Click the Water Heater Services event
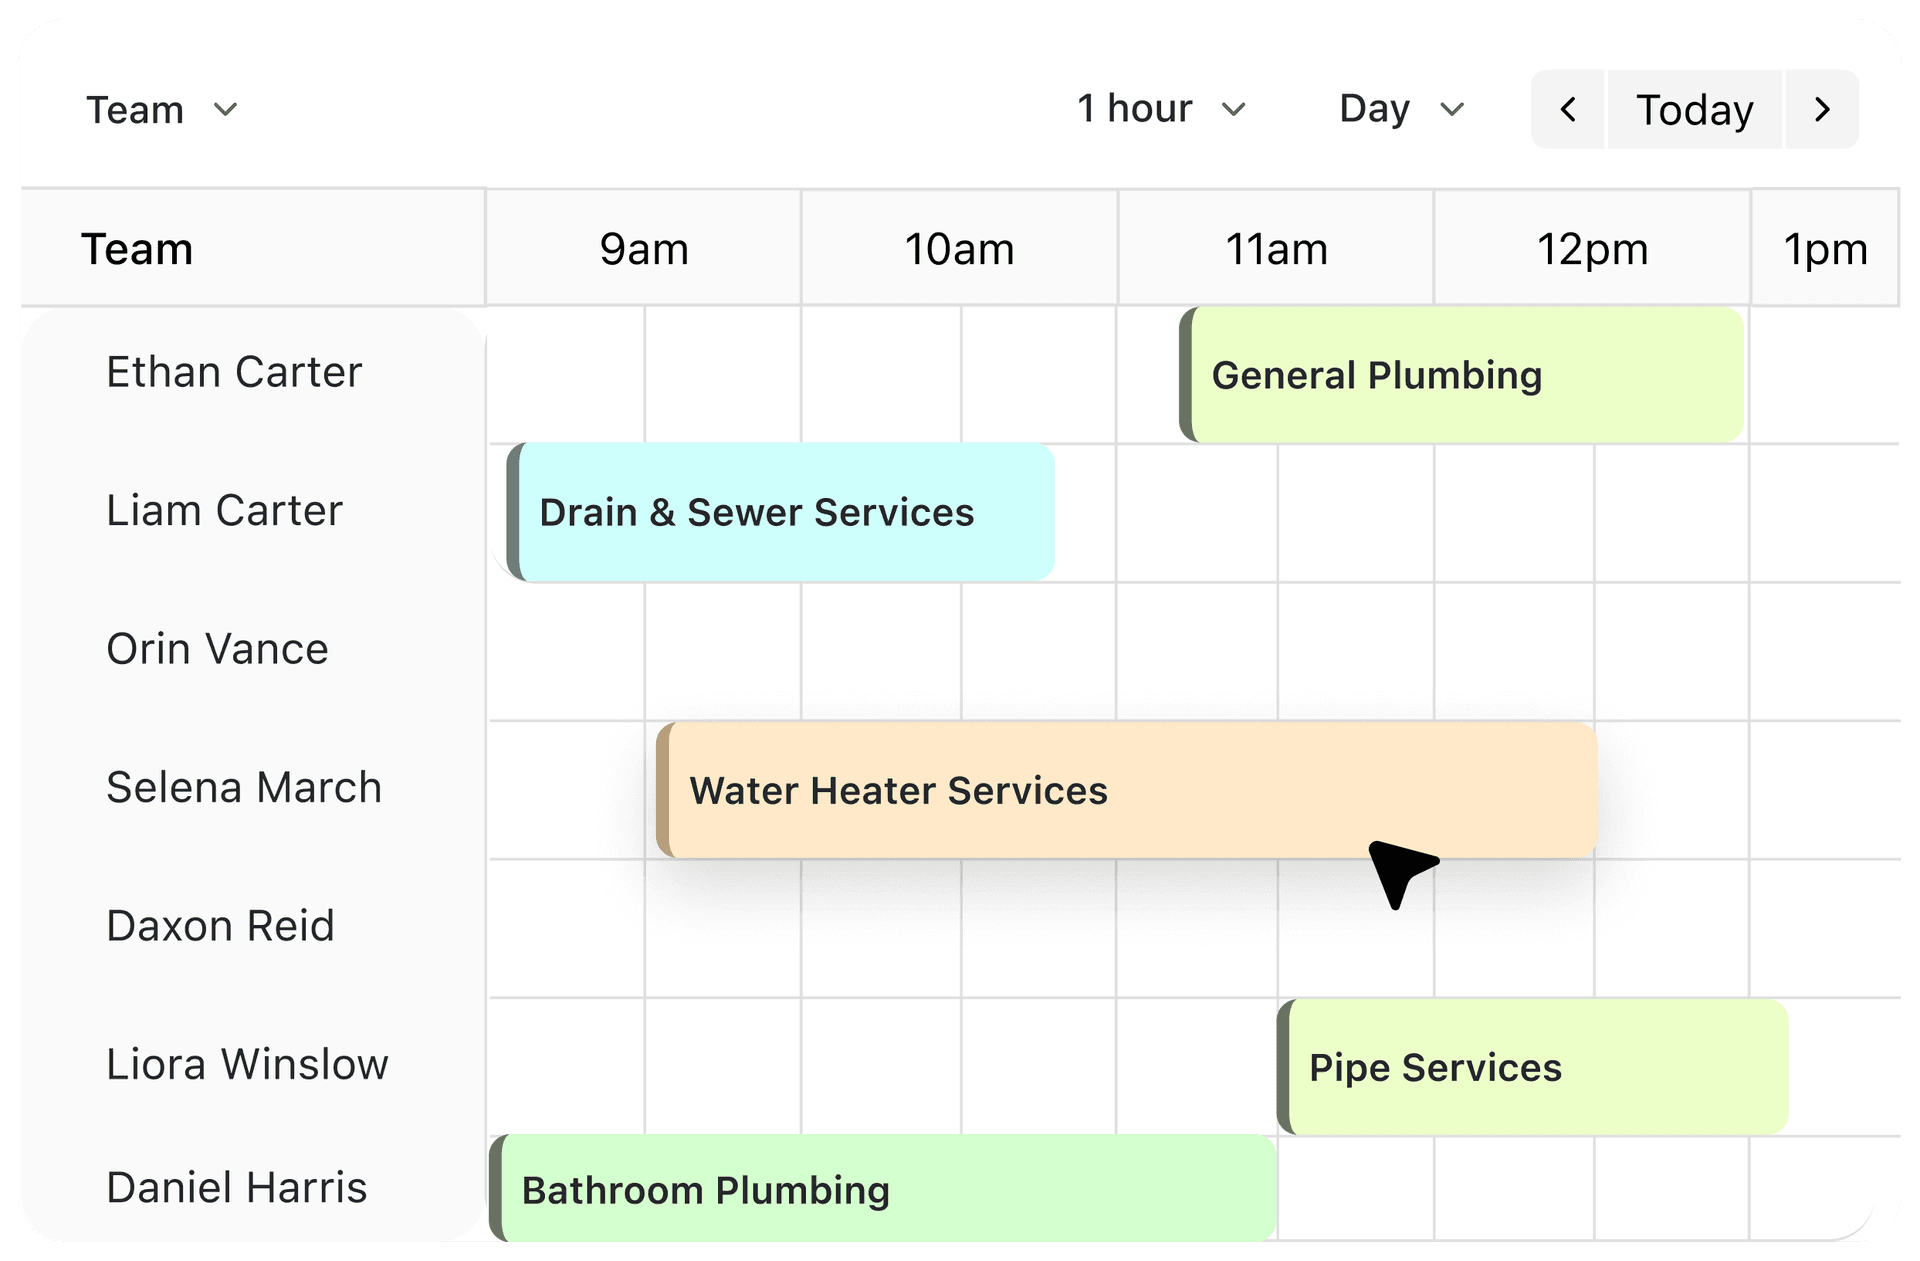 coord(1126,790)
